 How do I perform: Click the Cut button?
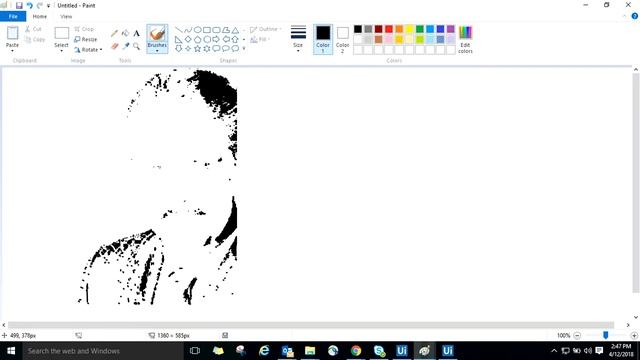coord(33,29)
